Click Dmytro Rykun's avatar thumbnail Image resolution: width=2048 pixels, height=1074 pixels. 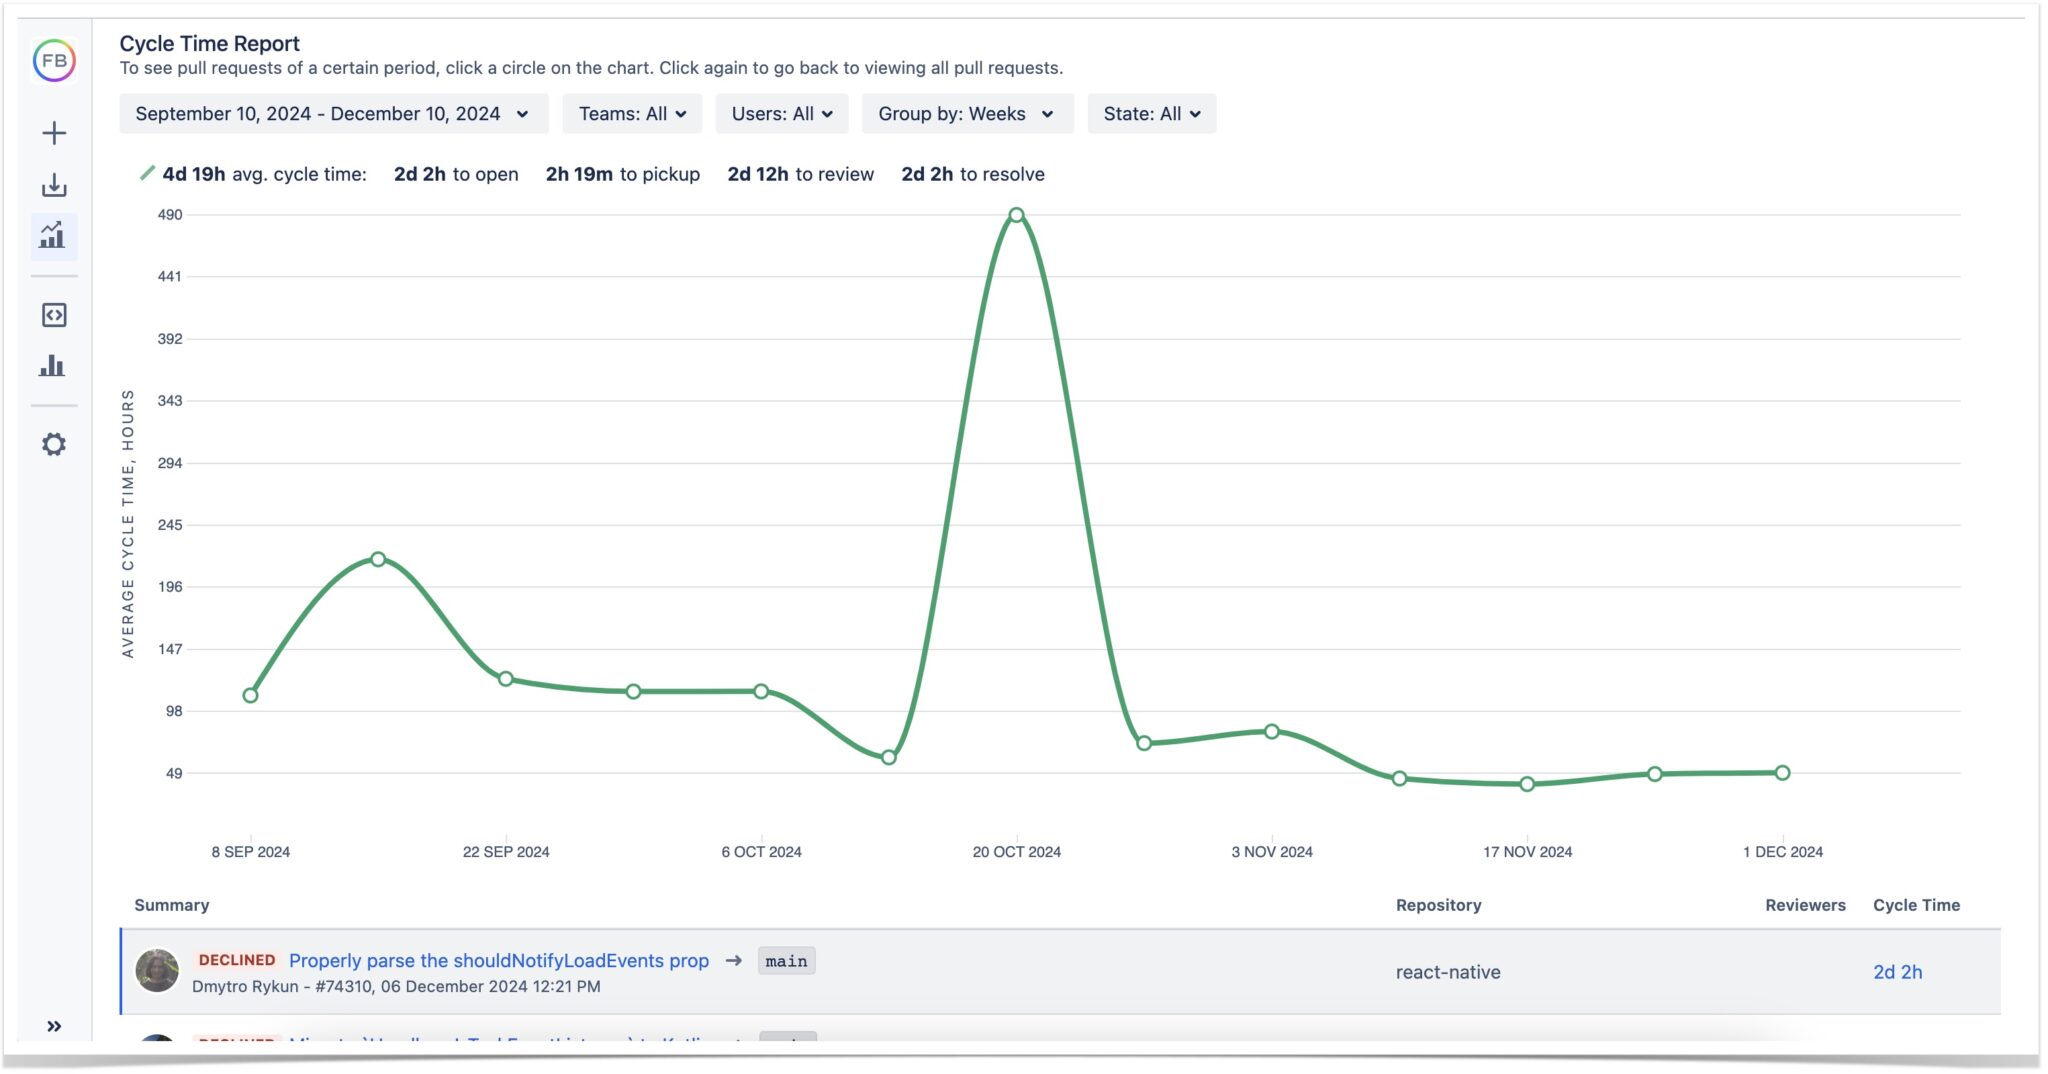click(x=158, y=971)
